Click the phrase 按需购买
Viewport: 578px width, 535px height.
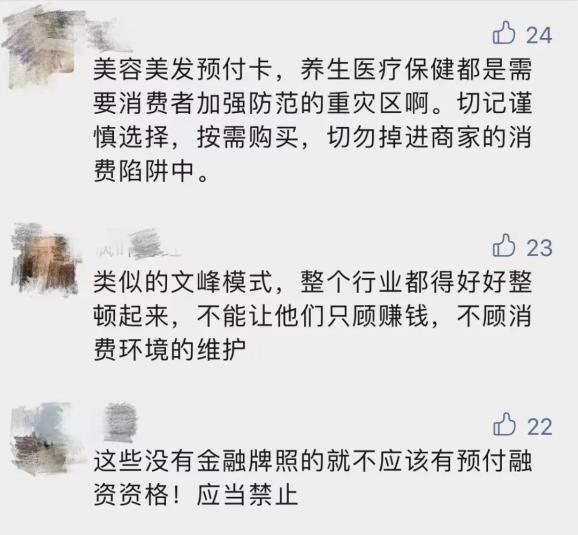tap(247, 138)
